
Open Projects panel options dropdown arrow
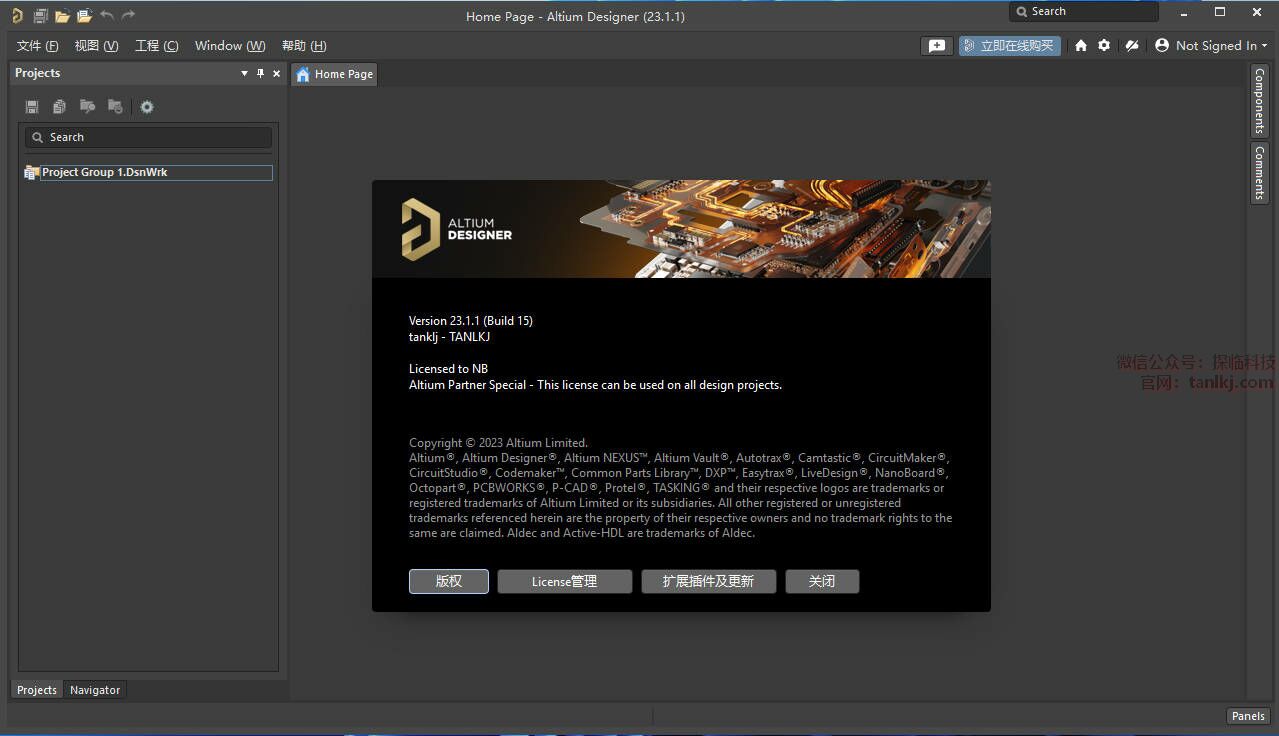coord(245,73)
